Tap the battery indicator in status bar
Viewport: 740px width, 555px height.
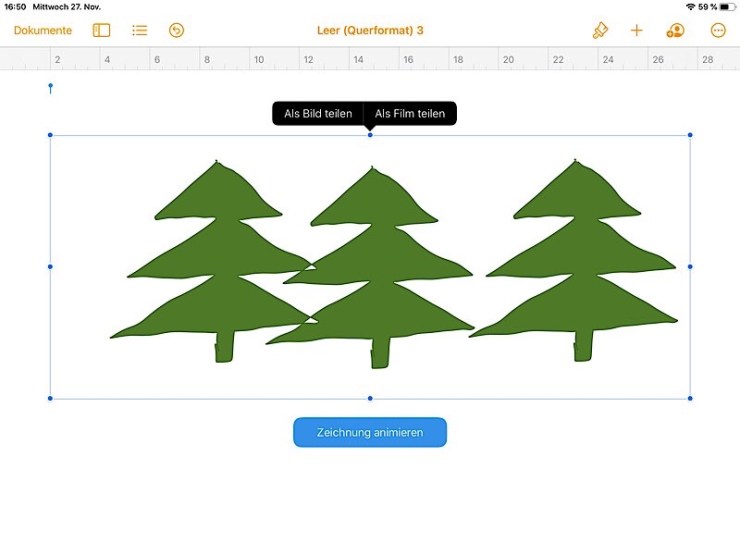(x=727, y=6)
